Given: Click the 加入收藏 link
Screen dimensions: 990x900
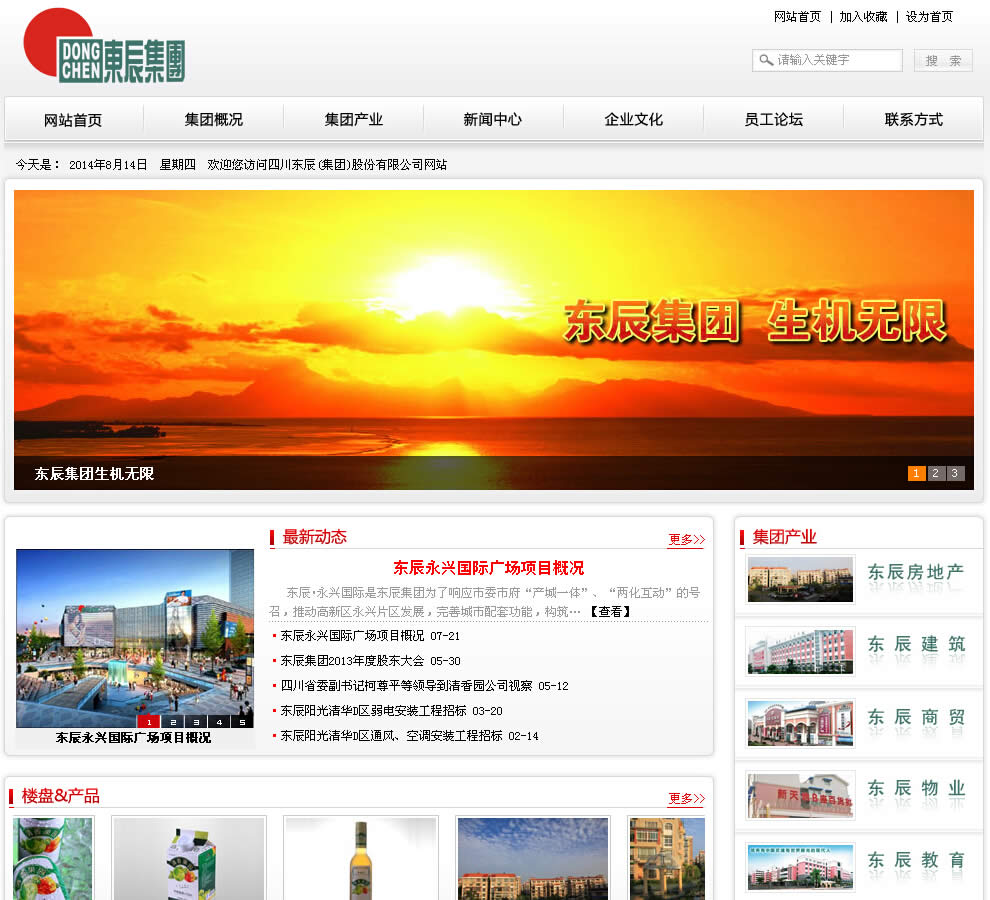Looking at the screenshot, I should [863, 17].
